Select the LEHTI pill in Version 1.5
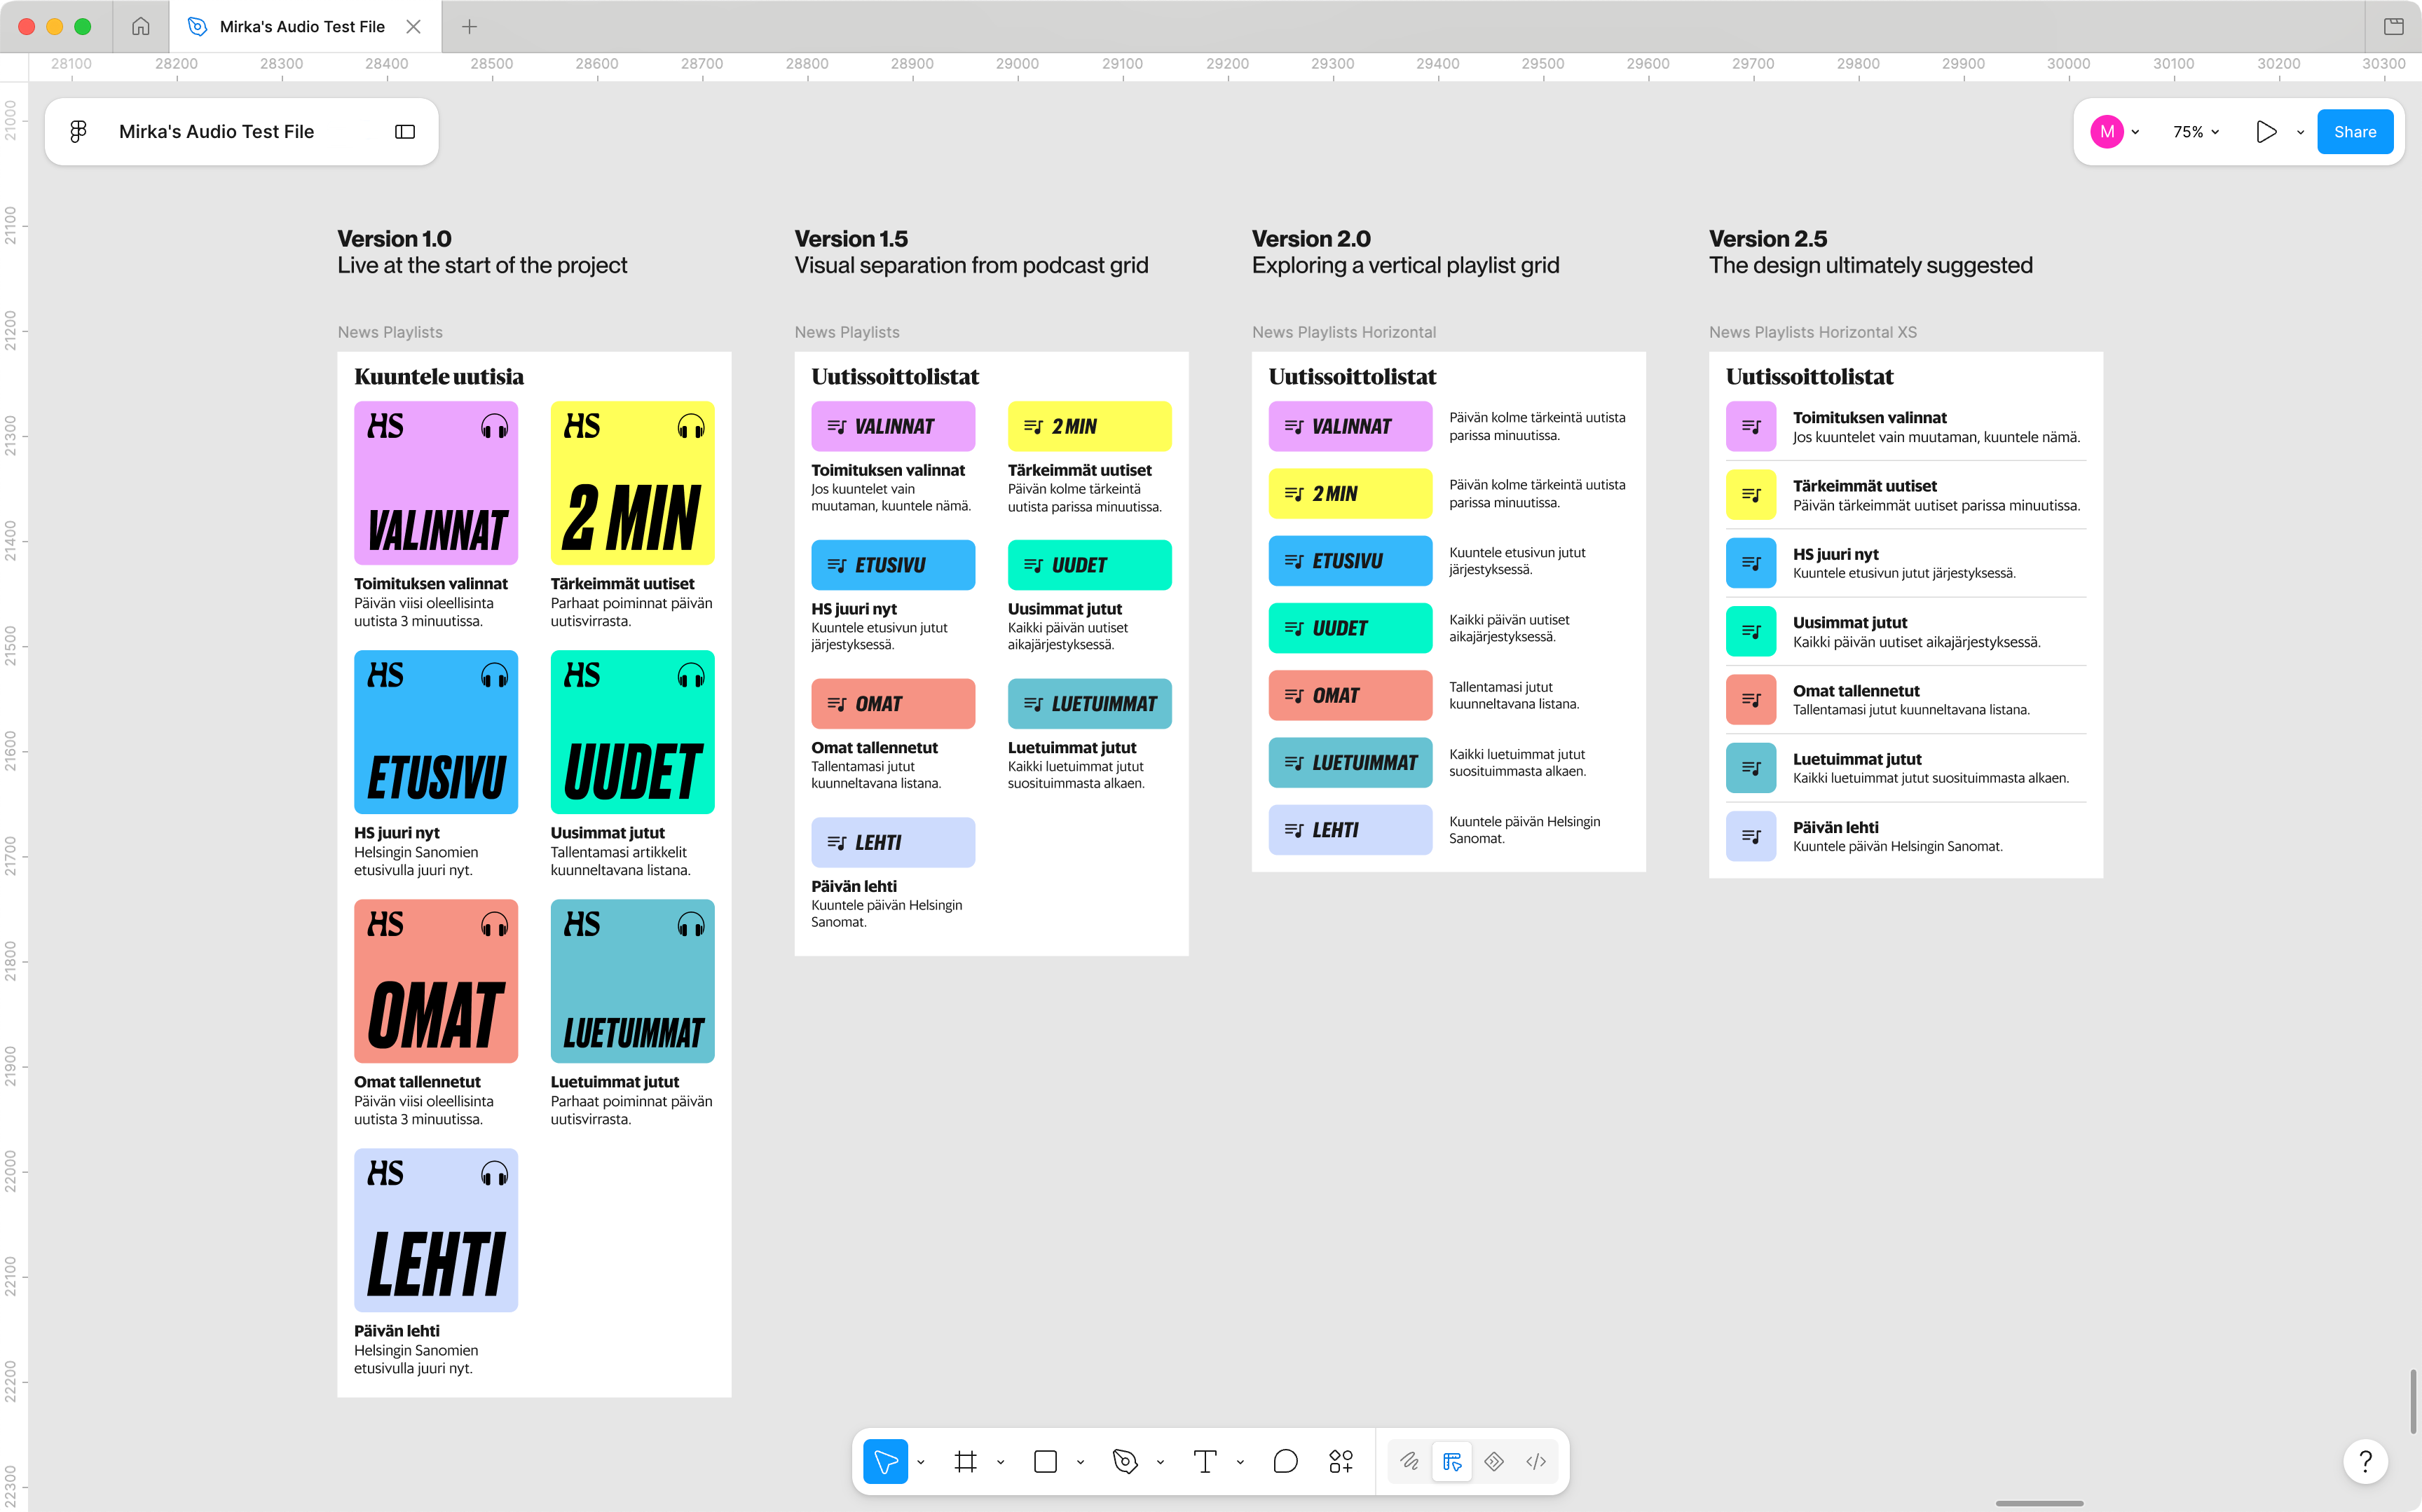Image resolution: width=2422 pixels, height=1512 pixels. (x=893, y=842)
